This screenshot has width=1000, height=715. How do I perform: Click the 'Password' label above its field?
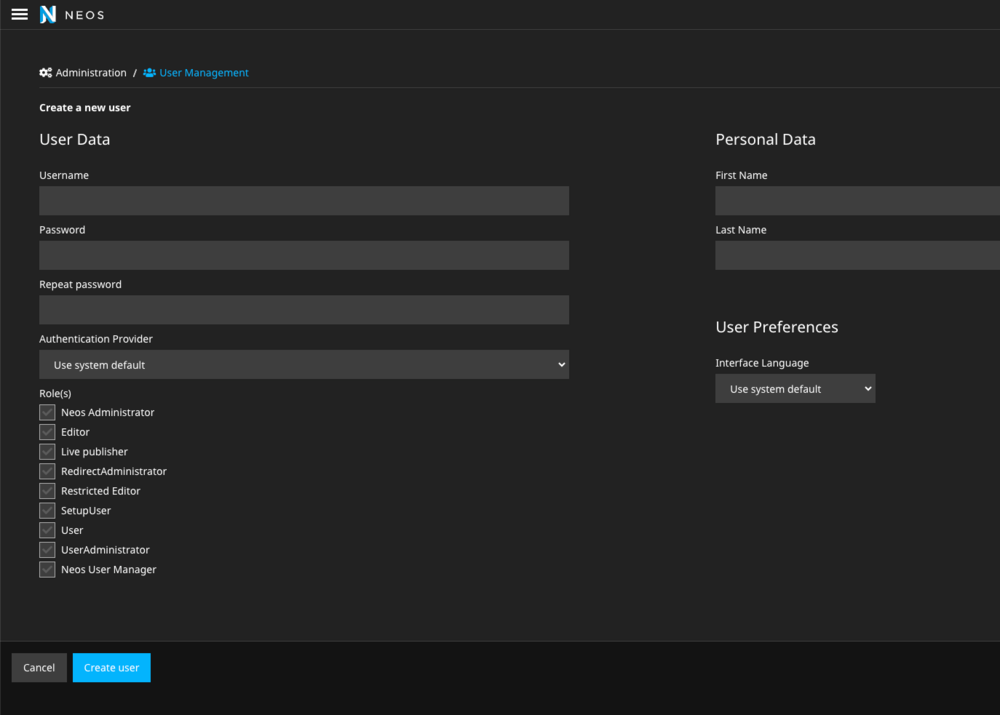click(x=62, y=230)
